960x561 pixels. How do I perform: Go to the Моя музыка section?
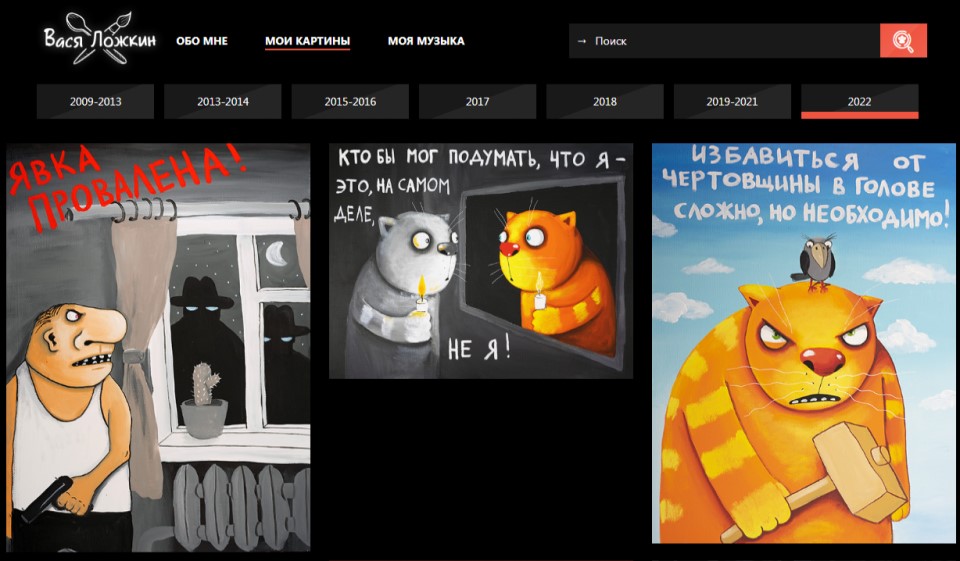(426, 41)
